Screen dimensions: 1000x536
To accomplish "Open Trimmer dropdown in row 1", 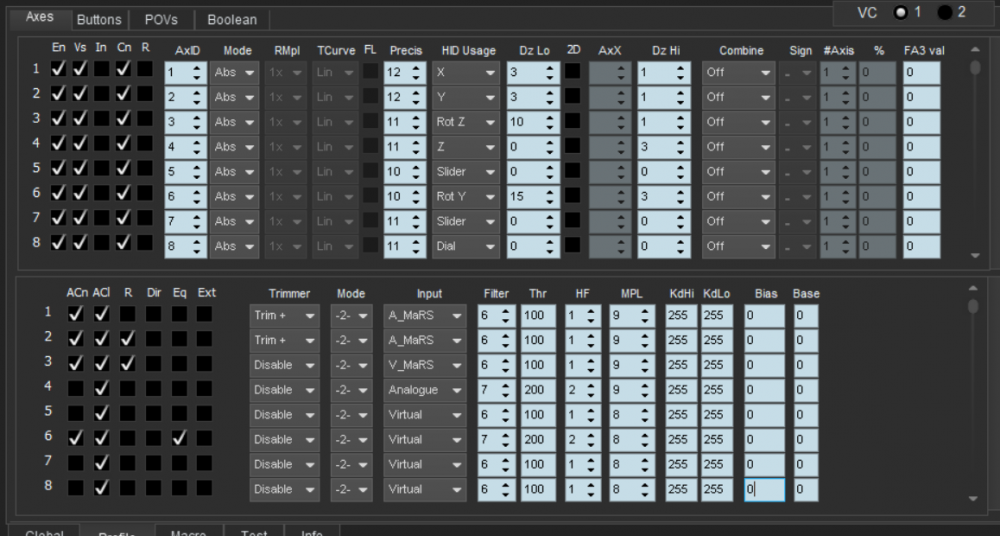I will pyautogui.click(x=284, y=315).
